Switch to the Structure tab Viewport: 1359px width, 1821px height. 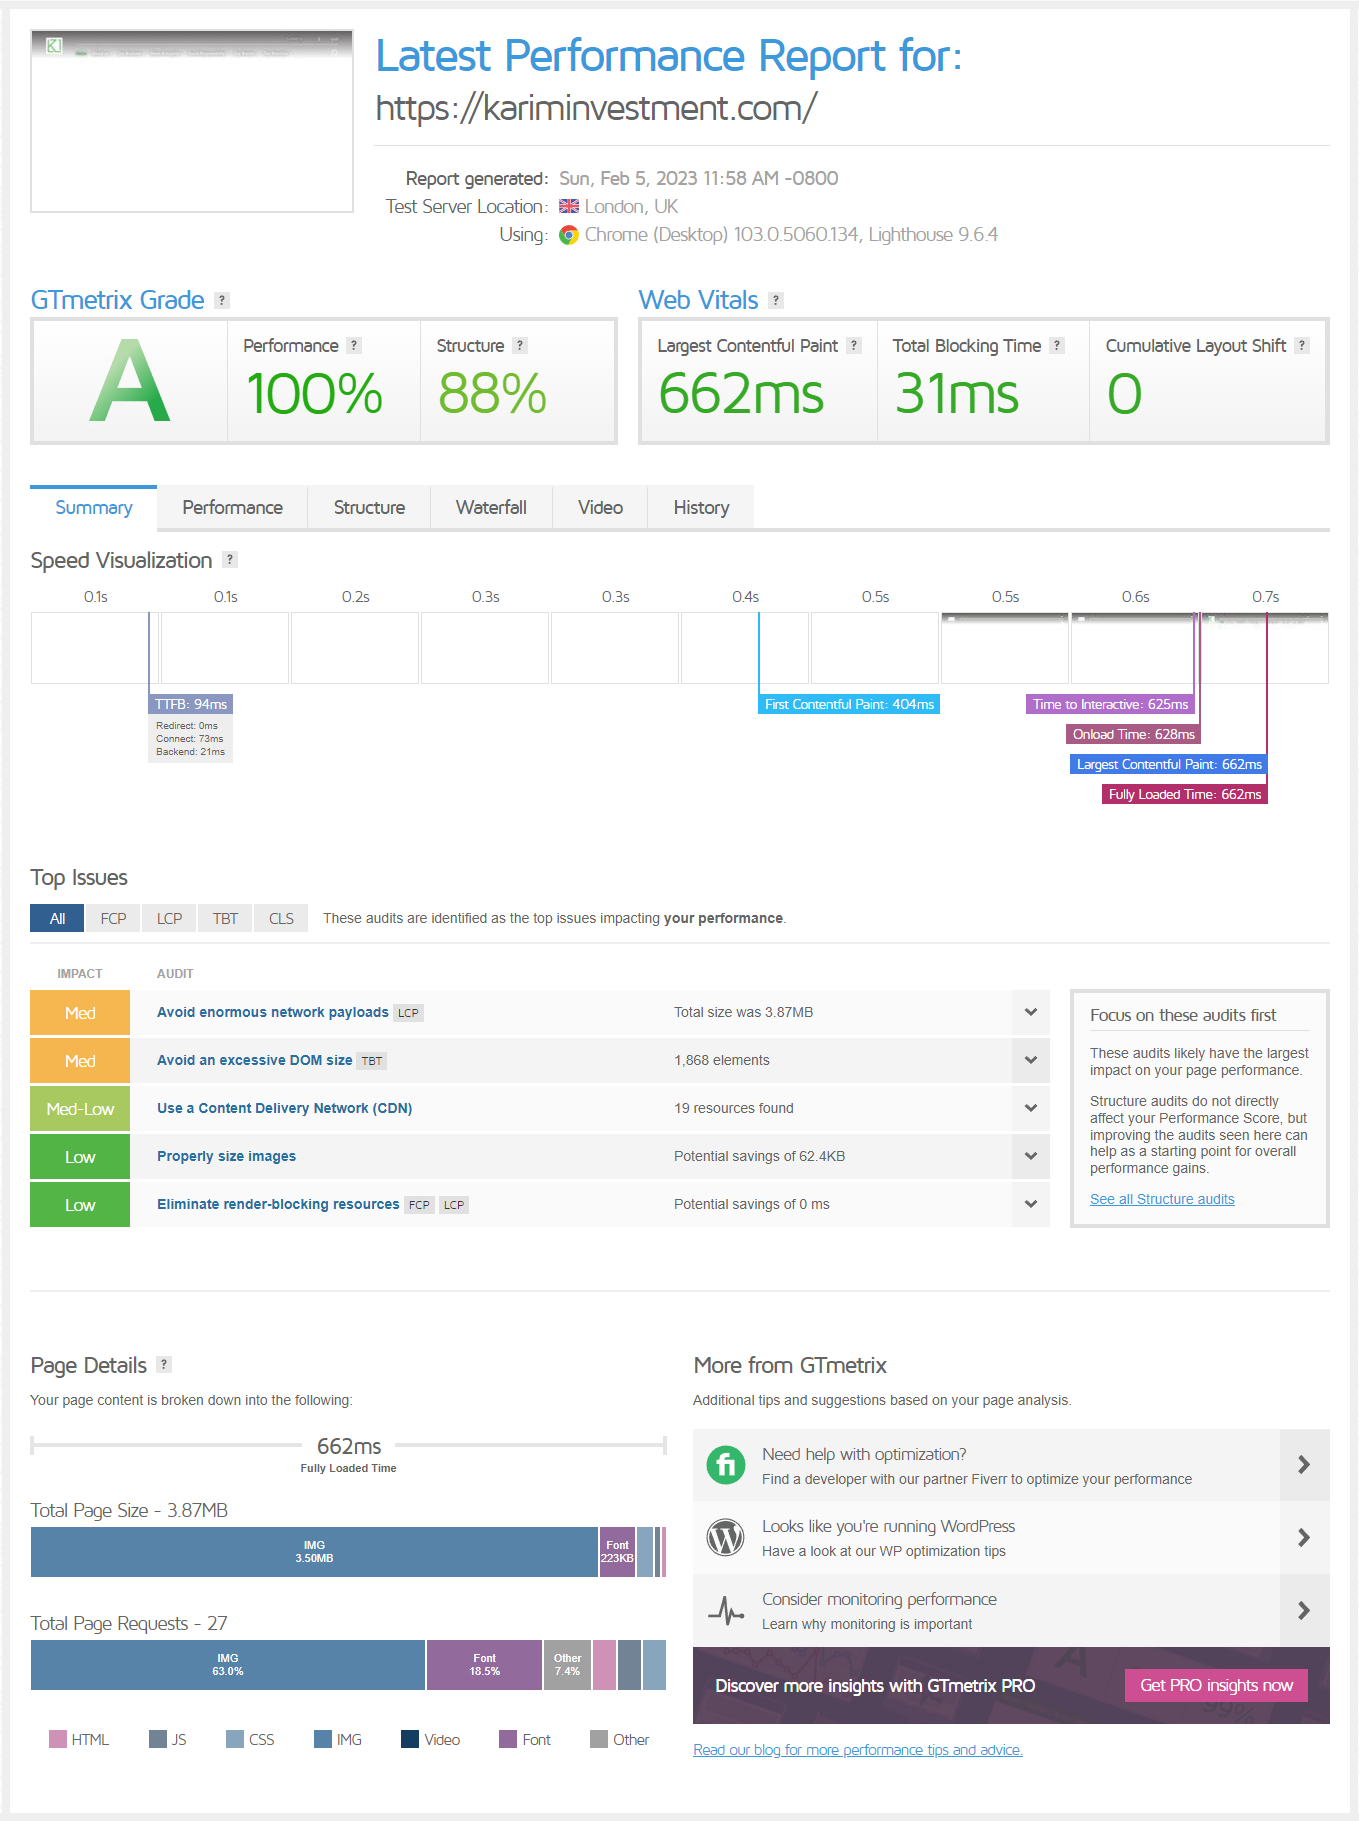tap(369, 508)
